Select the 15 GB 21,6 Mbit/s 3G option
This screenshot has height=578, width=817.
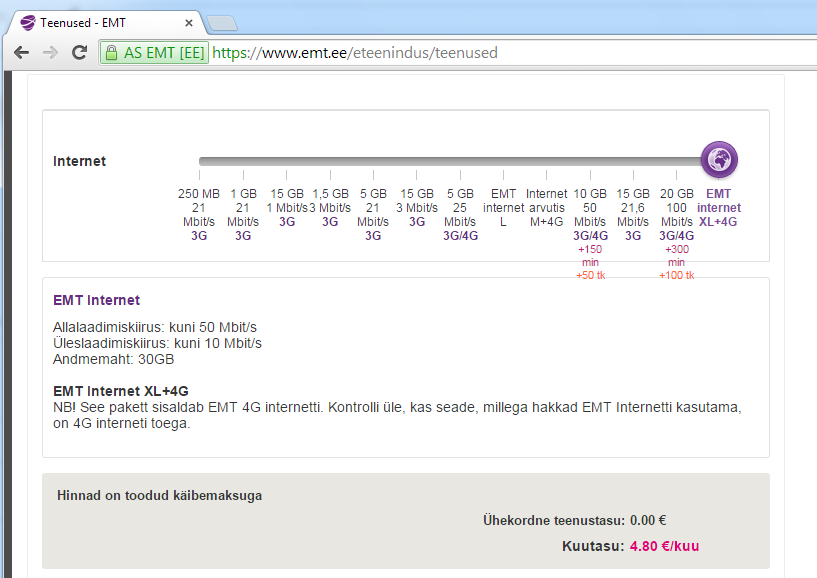(x=633, y=214)
